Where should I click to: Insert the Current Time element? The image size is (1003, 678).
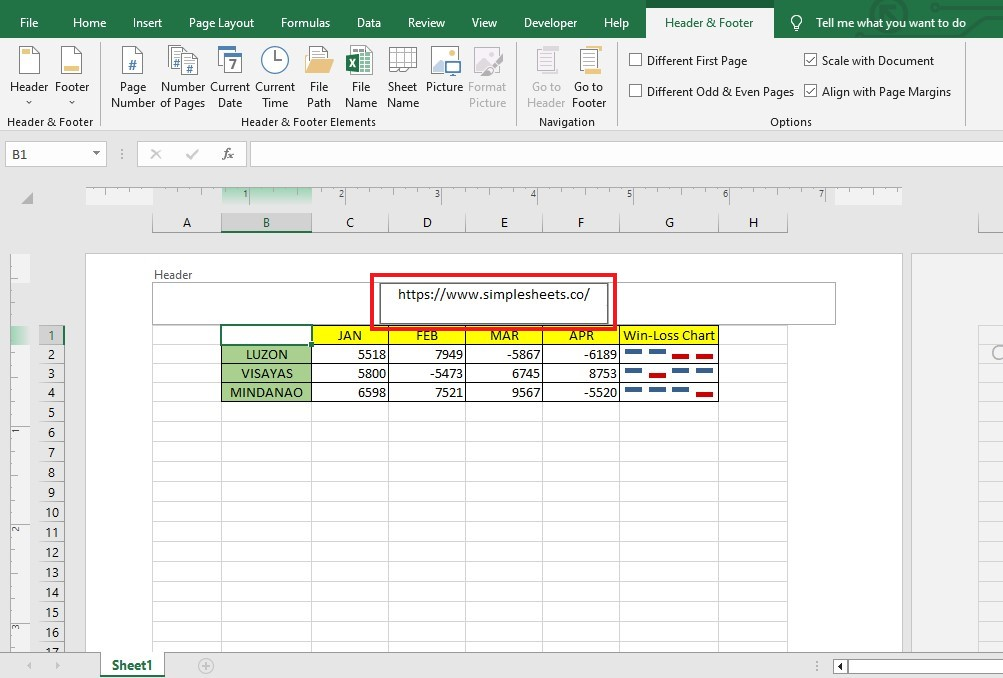(274, 75)
